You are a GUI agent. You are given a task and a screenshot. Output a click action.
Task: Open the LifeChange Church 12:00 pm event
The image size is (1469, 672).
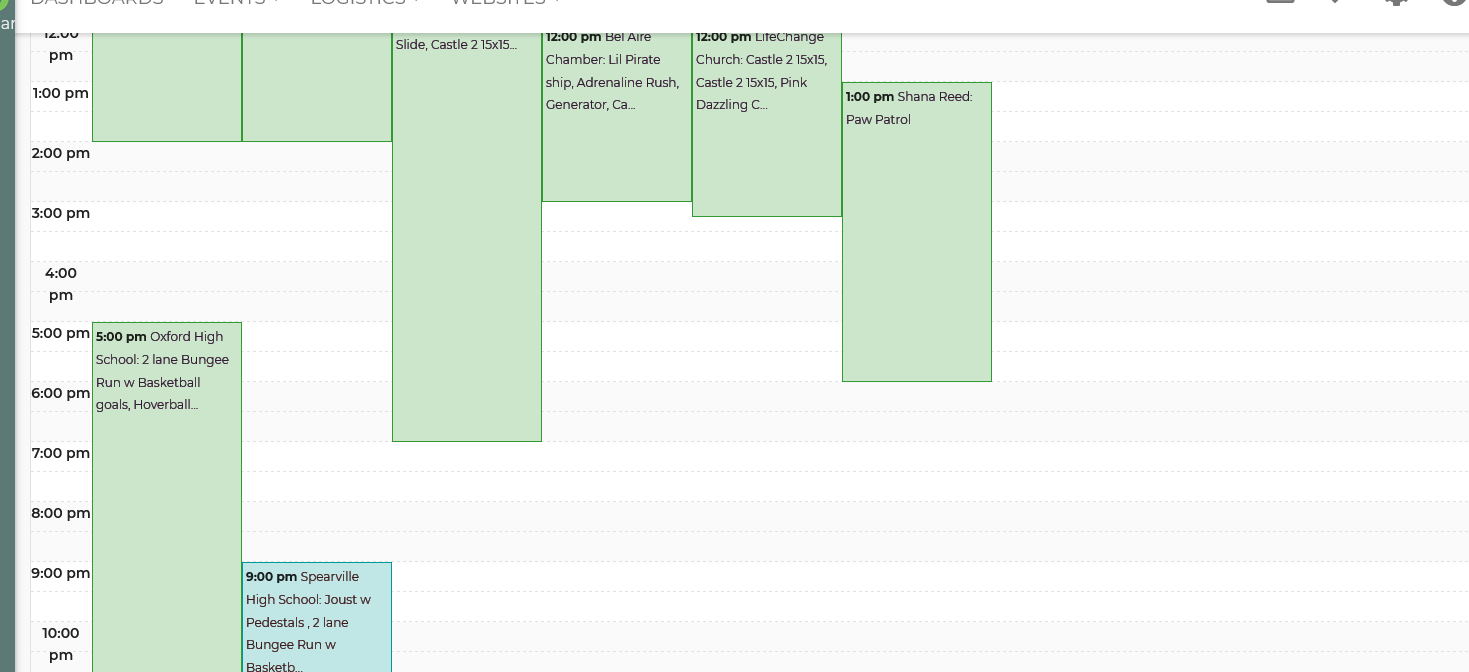tap(766, 70)
